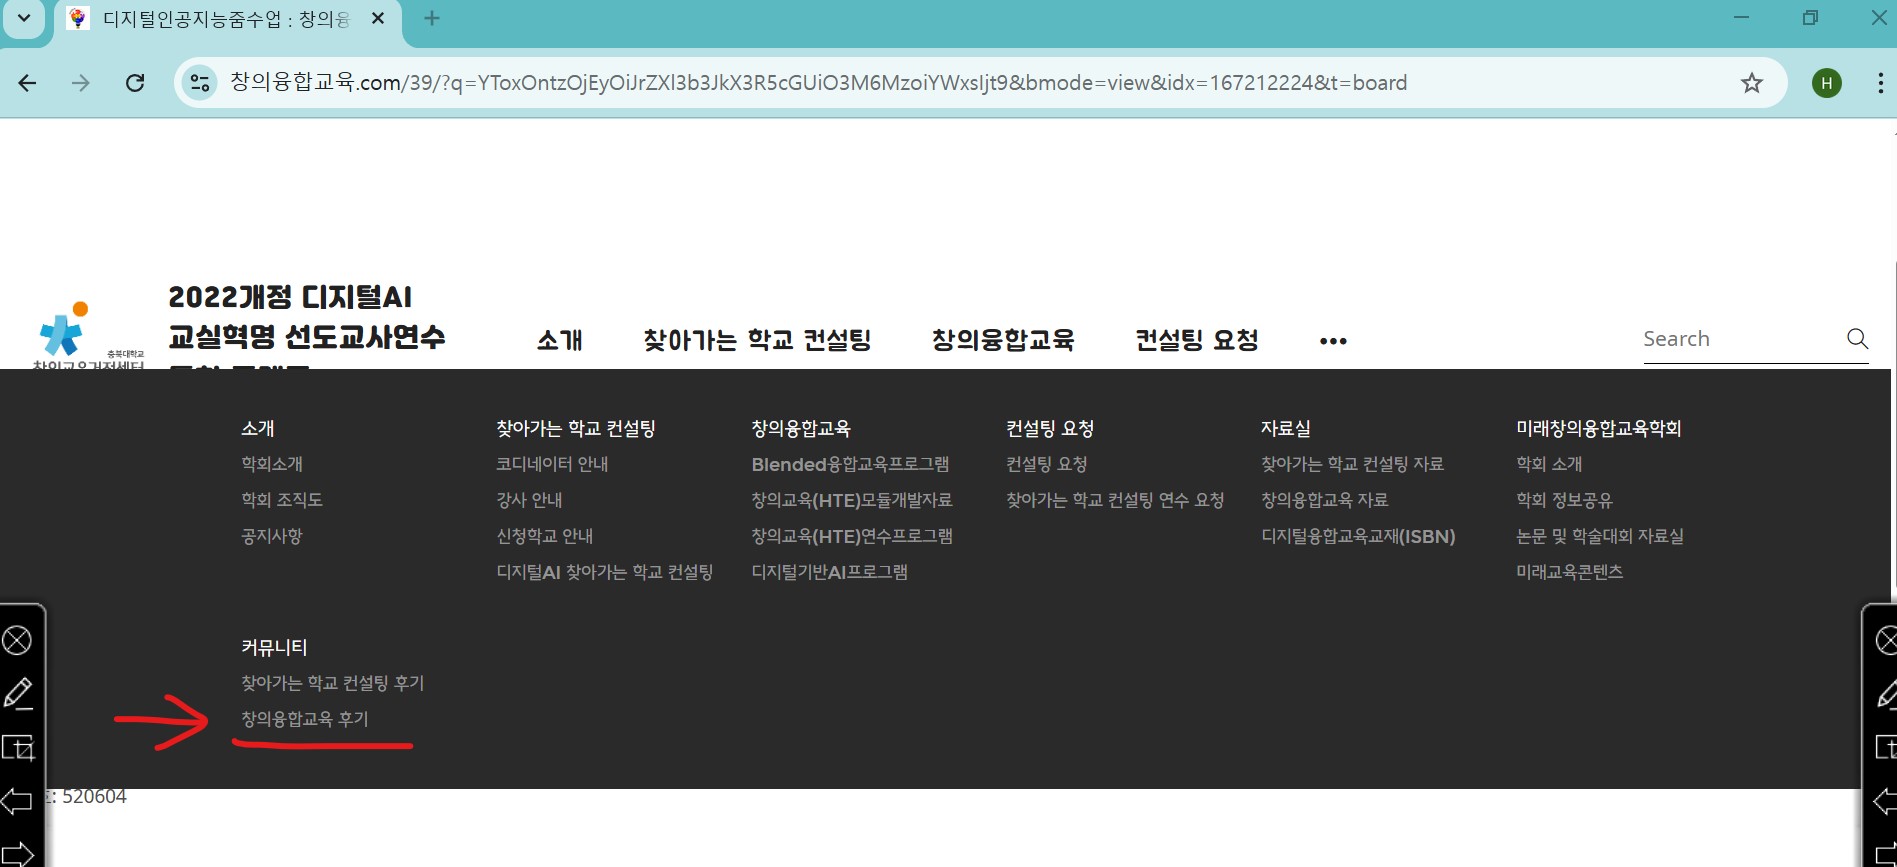This screenshot has height=867, width=1897.
Task: Open the 창의융합교육 후기 link
Action: point(305,719)
